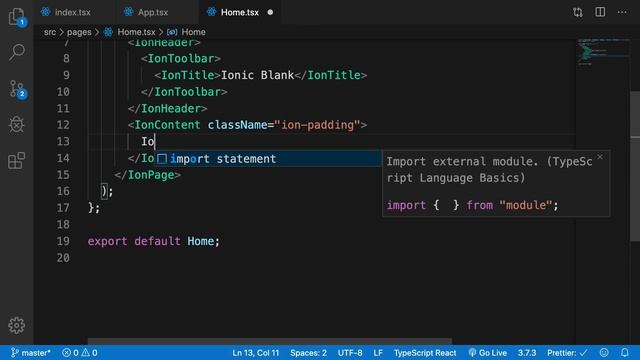Click the 3.7.3 TypeScript version
This screenshot has width=640, height=360.
point(527,353)
